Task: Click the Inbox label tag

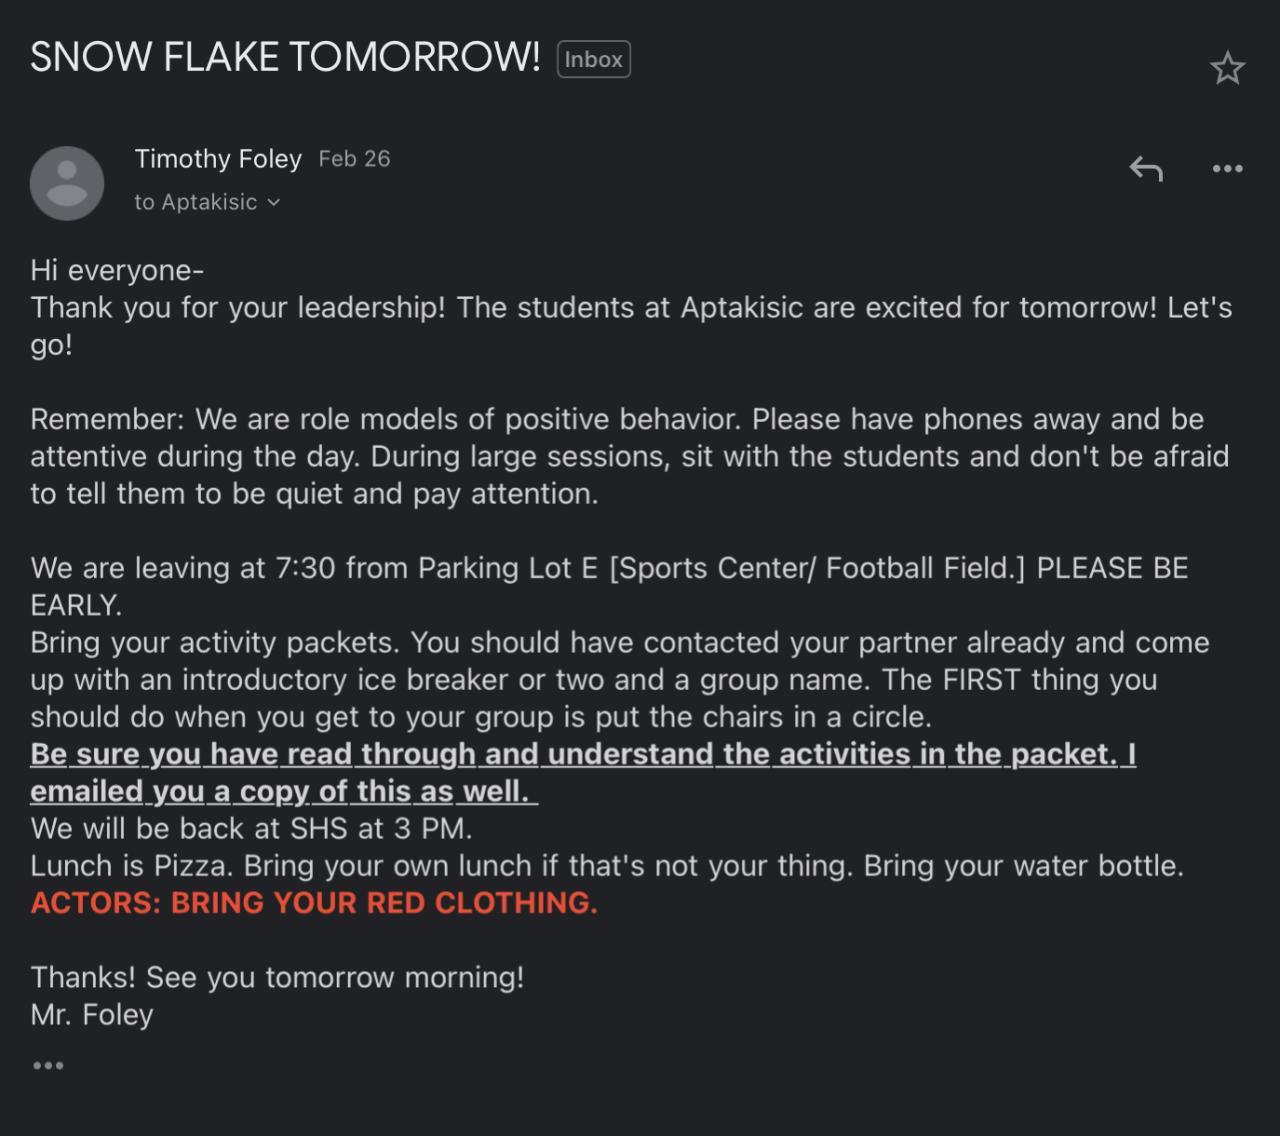Action: click(593, 59)
